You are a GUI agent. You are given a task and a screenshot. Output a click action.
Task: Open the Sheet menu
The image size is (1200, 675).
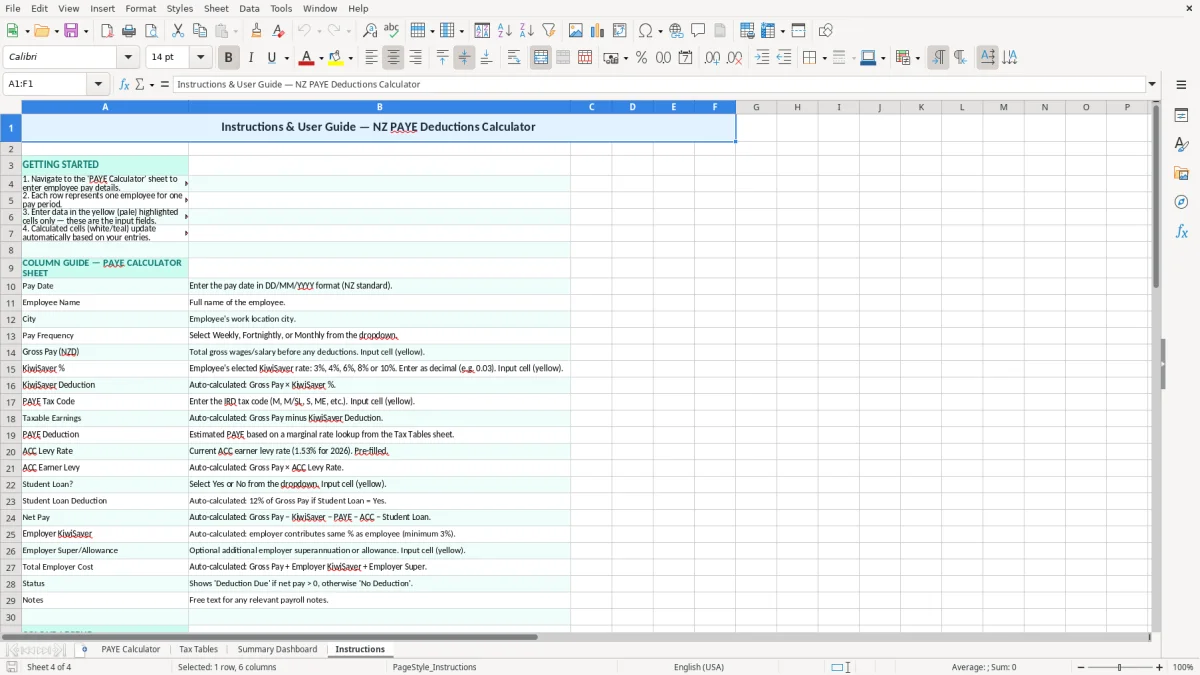click(x=216, y=8)
